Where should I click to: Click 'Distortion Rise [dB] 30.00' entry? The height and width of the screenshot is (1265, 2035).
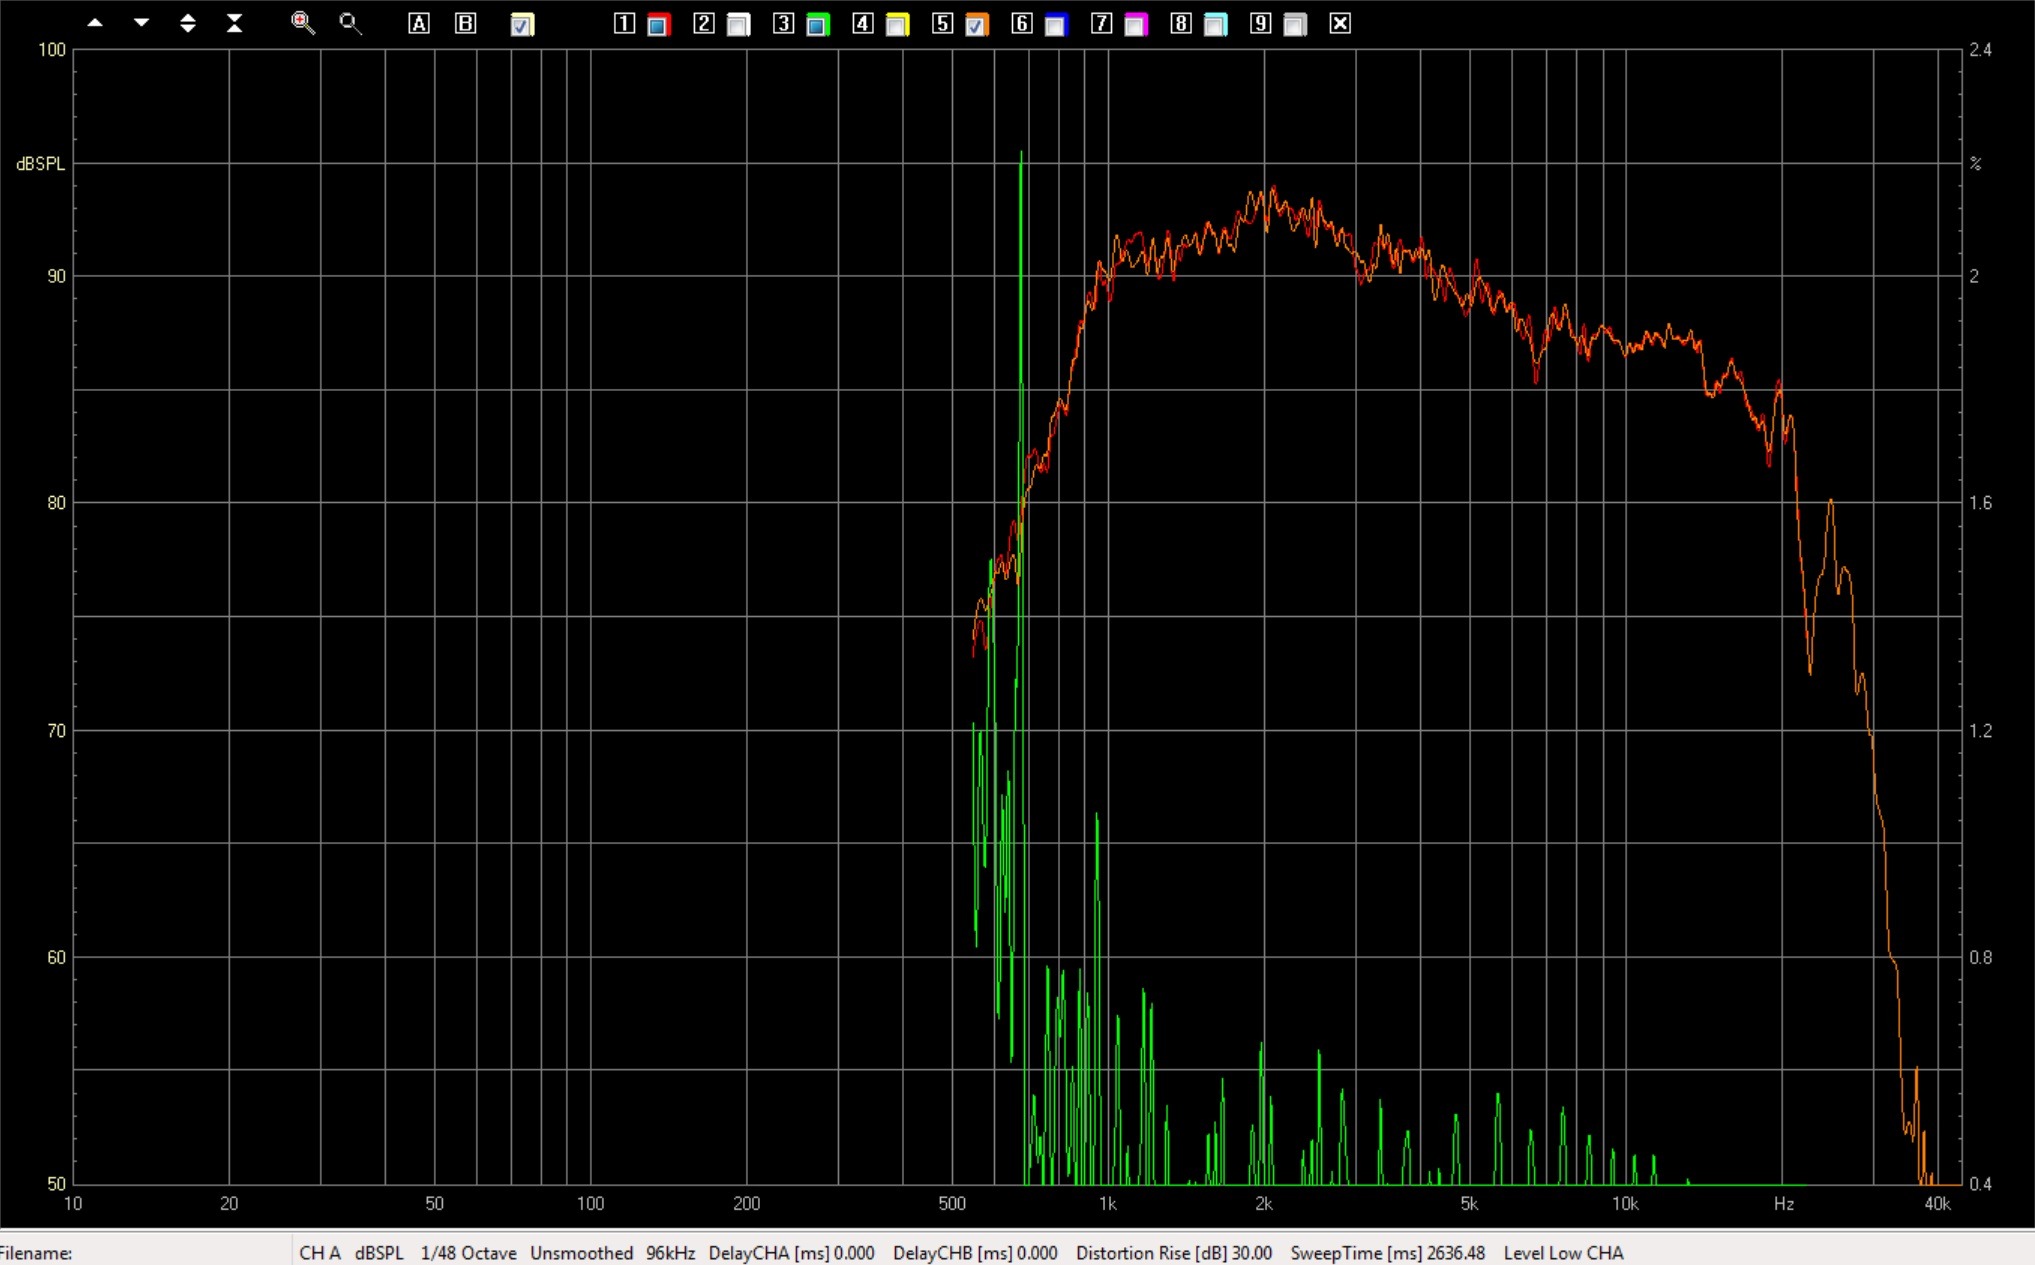pos(1174,1253)
